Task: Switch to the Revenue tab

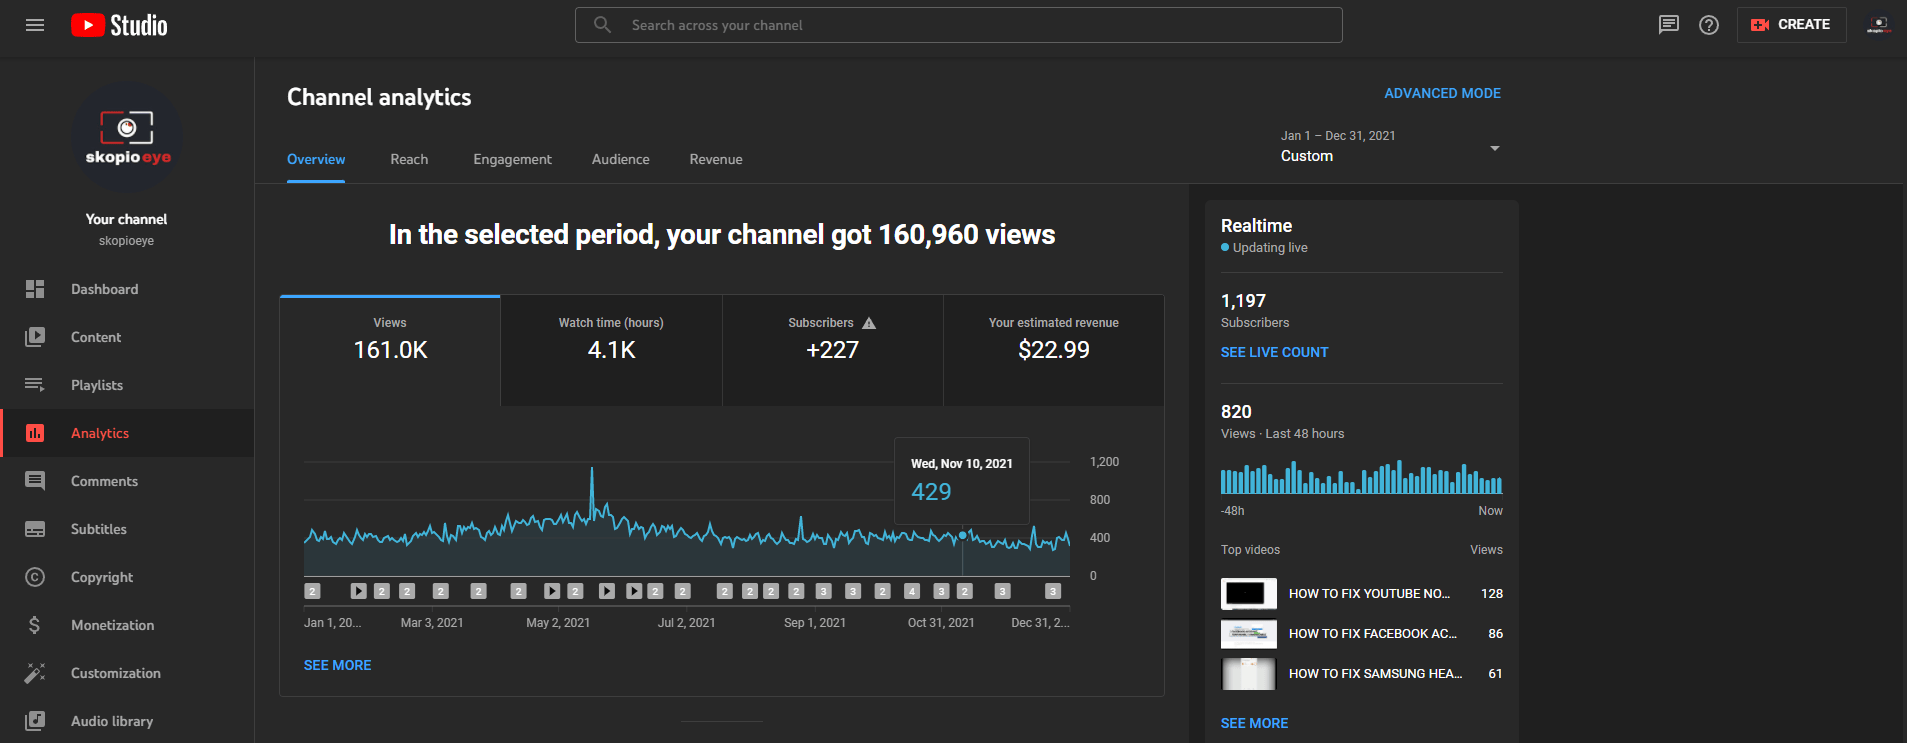Action: (715, 159)
